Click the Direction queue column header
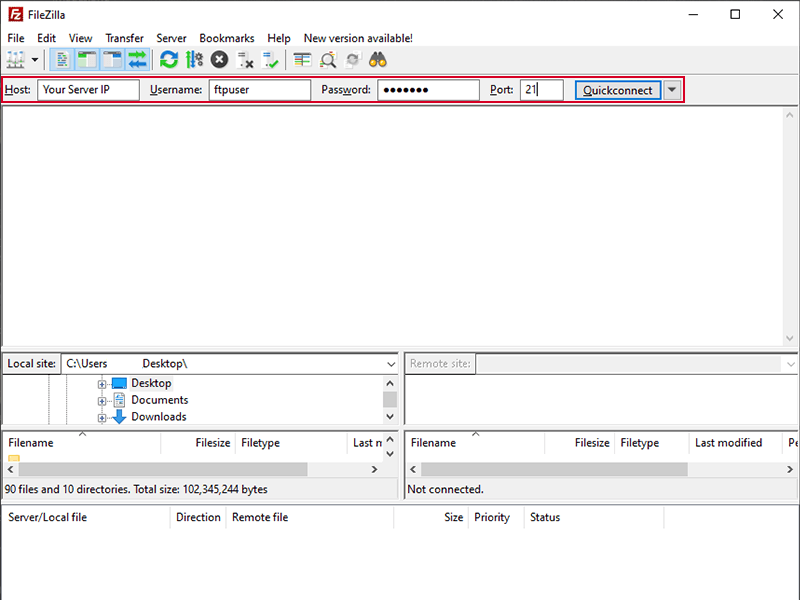The height and width of the screenshot is (600, 800). coord(198,517)
